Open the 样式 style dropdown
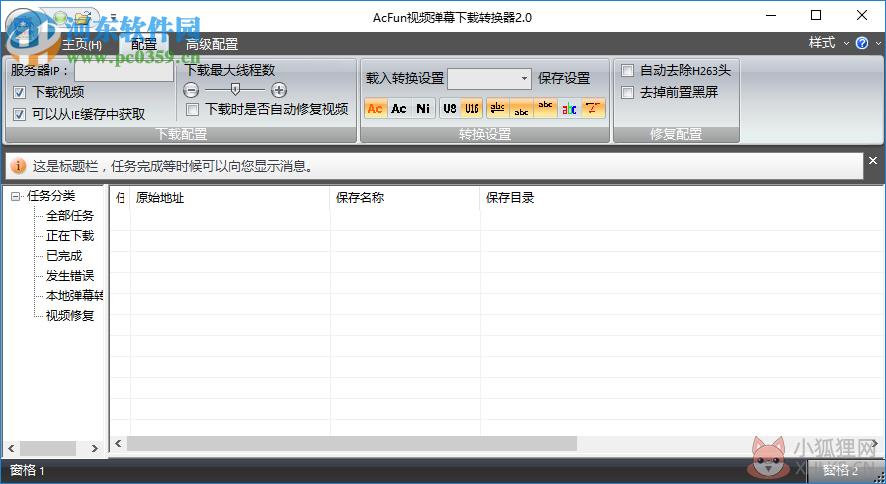Screen dimensions: 886x484 coord(829,43)
